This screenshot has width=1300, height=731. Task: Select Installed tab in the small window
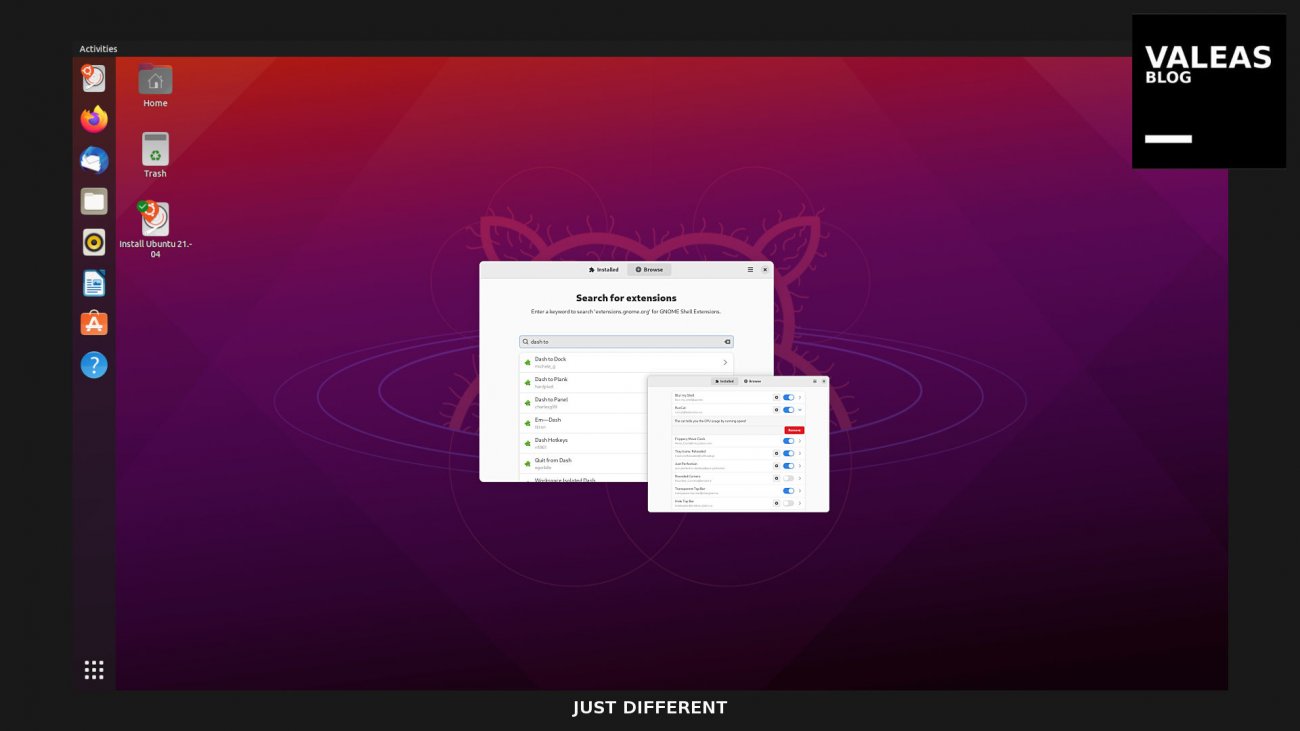click(725, 381)
